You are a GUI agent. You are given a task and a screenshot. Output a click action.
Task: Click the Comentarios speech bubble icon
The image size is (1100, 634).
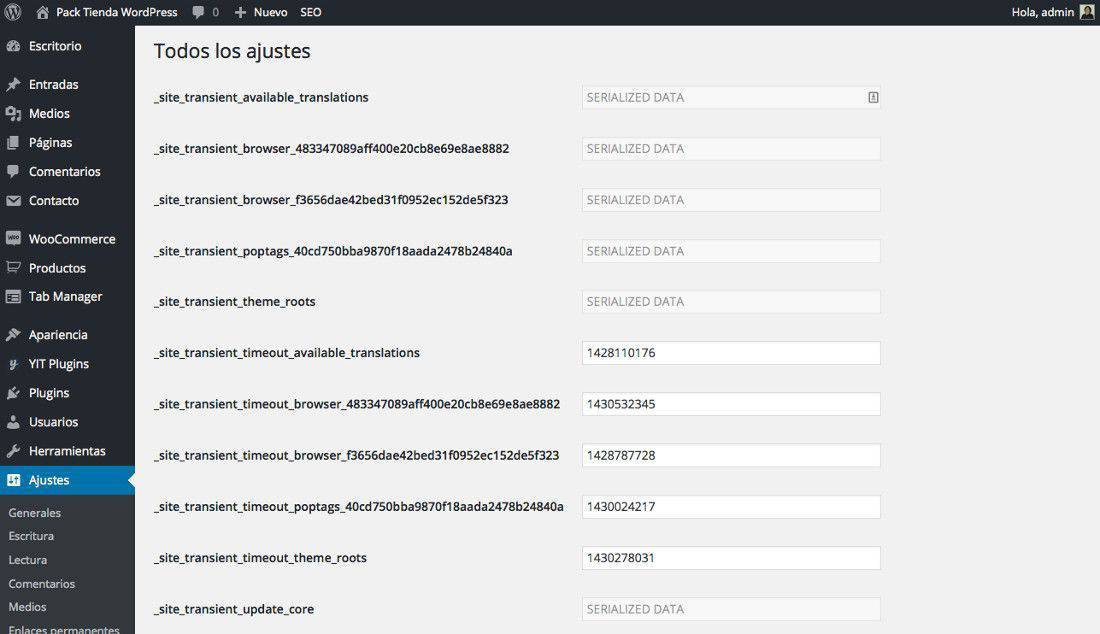point(13,171)
